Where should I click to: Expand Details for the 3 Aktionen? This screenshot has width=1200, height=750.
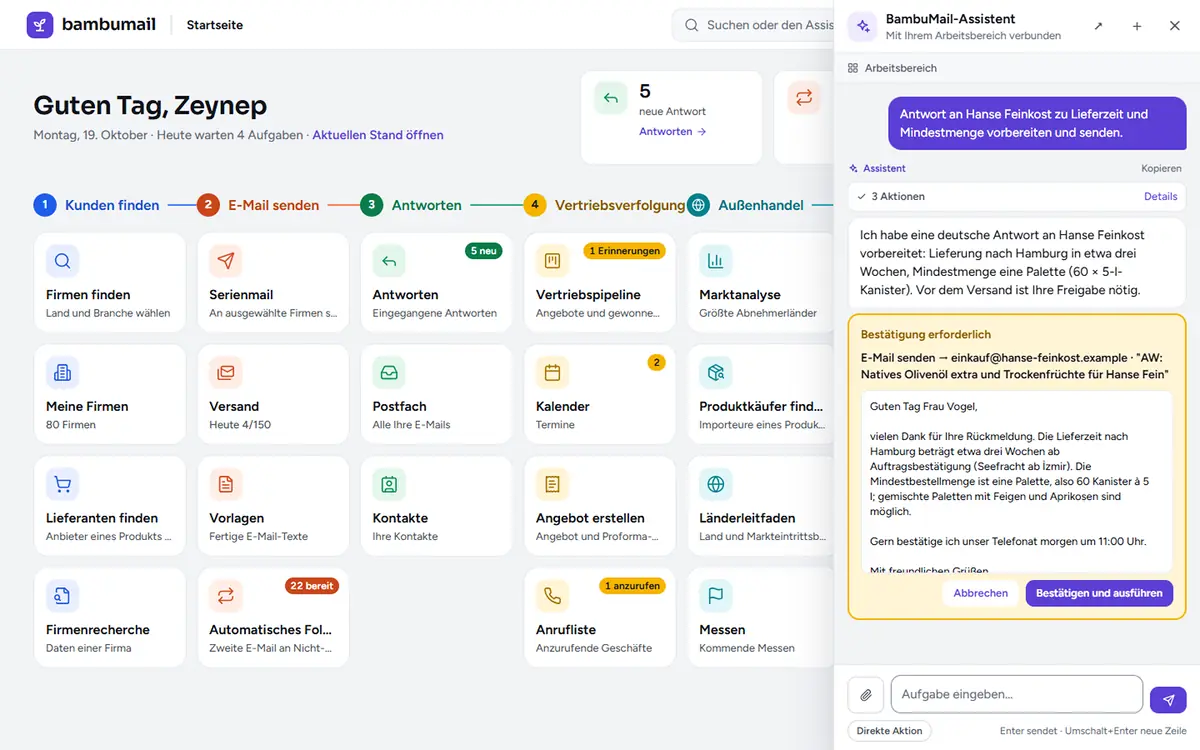[1160, 197]
